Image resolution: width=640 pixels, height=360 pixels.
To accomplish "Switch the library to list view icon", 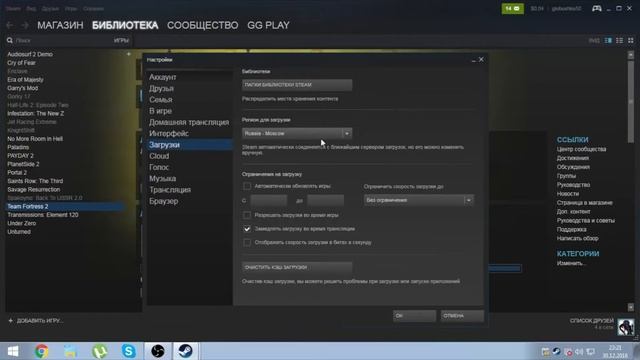I will point(620,40).
